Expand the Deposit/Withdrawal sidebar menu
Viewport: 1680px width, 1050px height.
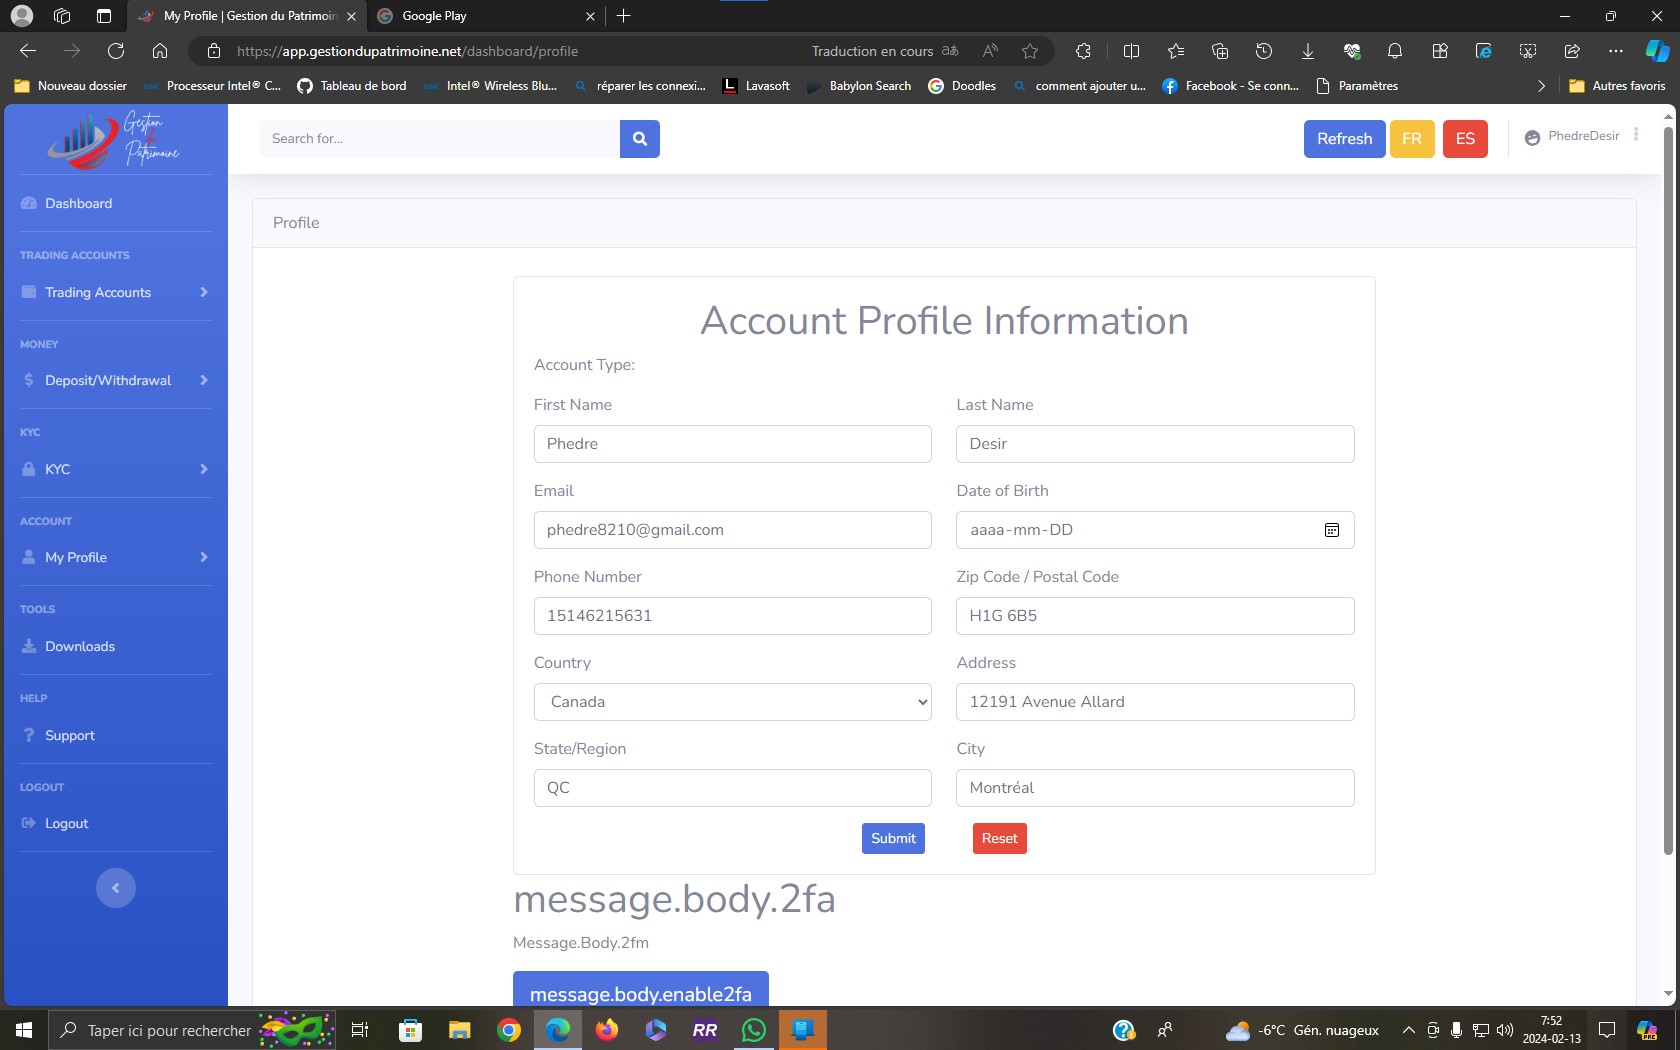tap(115, 380)
